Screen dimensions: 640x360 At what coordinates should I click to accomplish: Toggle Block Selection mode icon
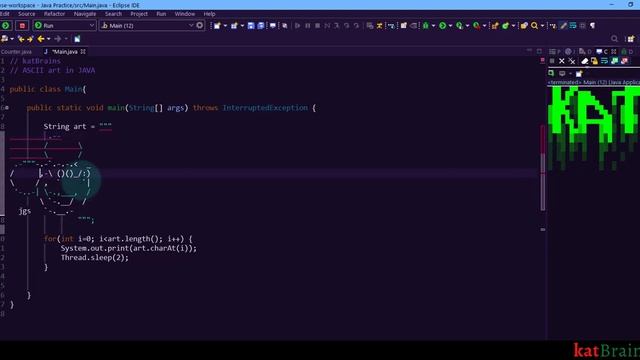[582, 26]
